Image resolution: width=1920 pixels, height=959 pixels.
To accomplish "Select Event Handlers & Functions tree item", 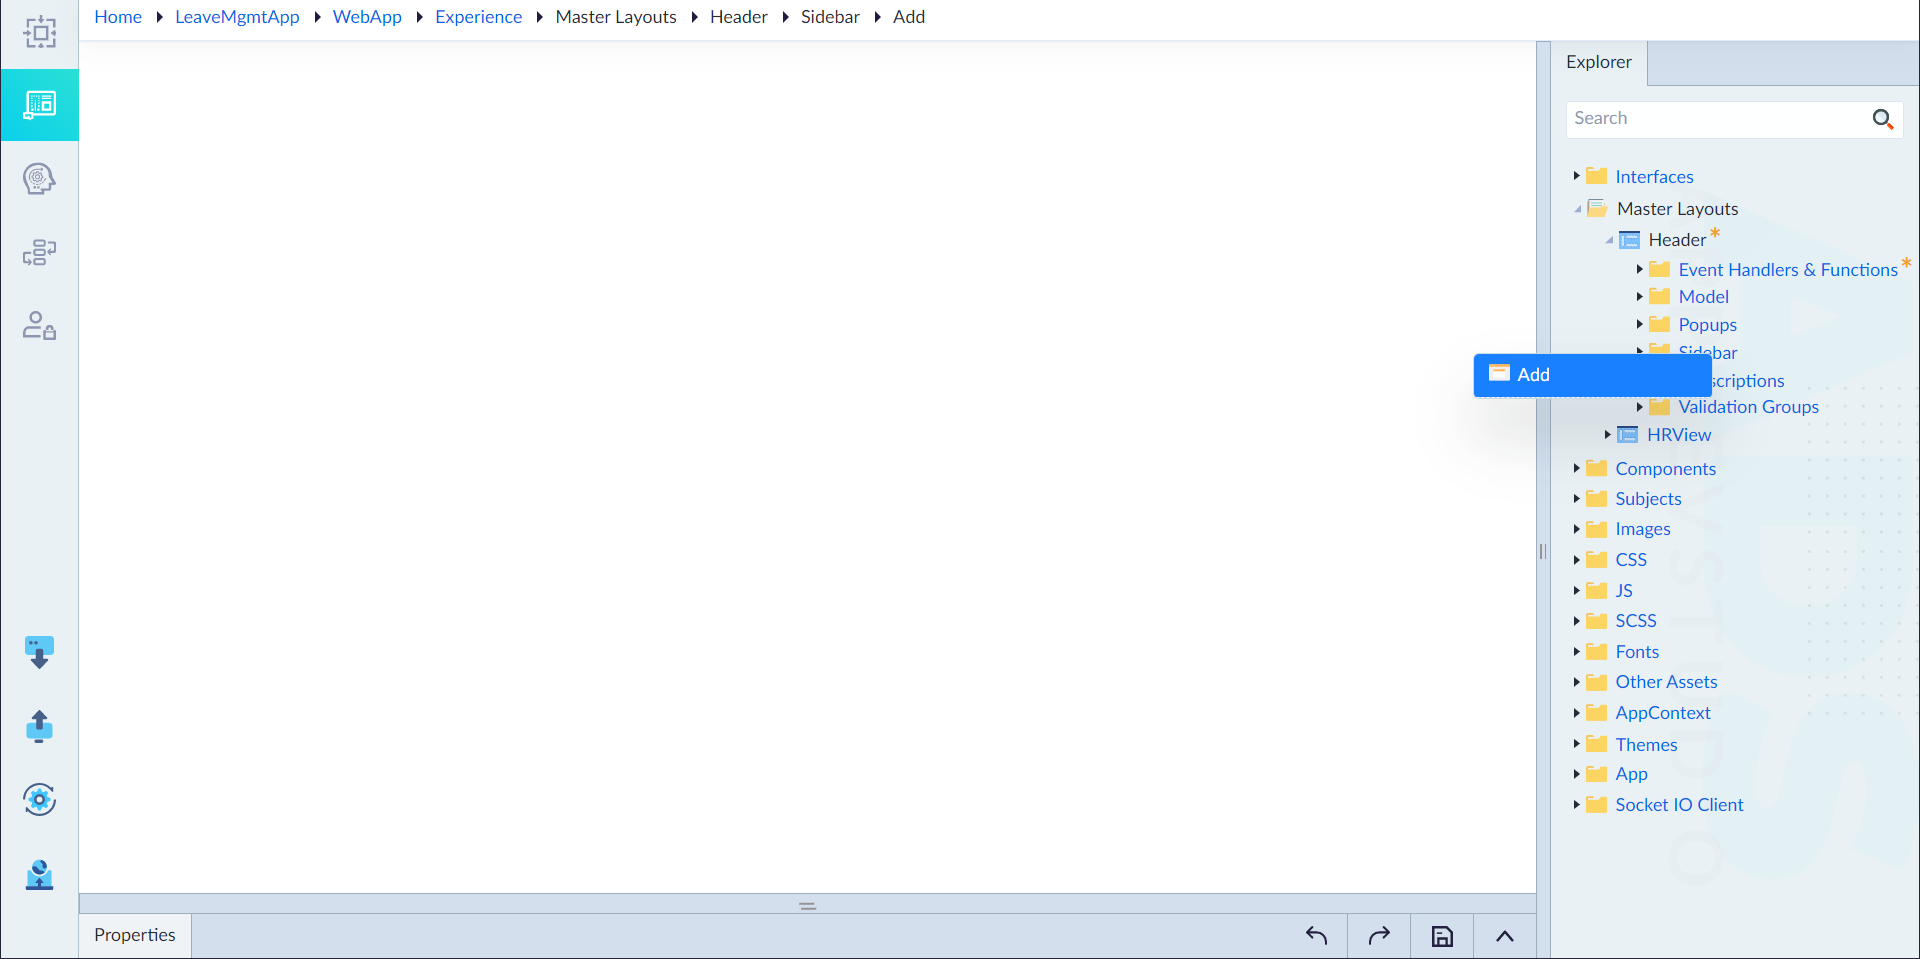I will pyautogui.click(x=1787, y=270).
